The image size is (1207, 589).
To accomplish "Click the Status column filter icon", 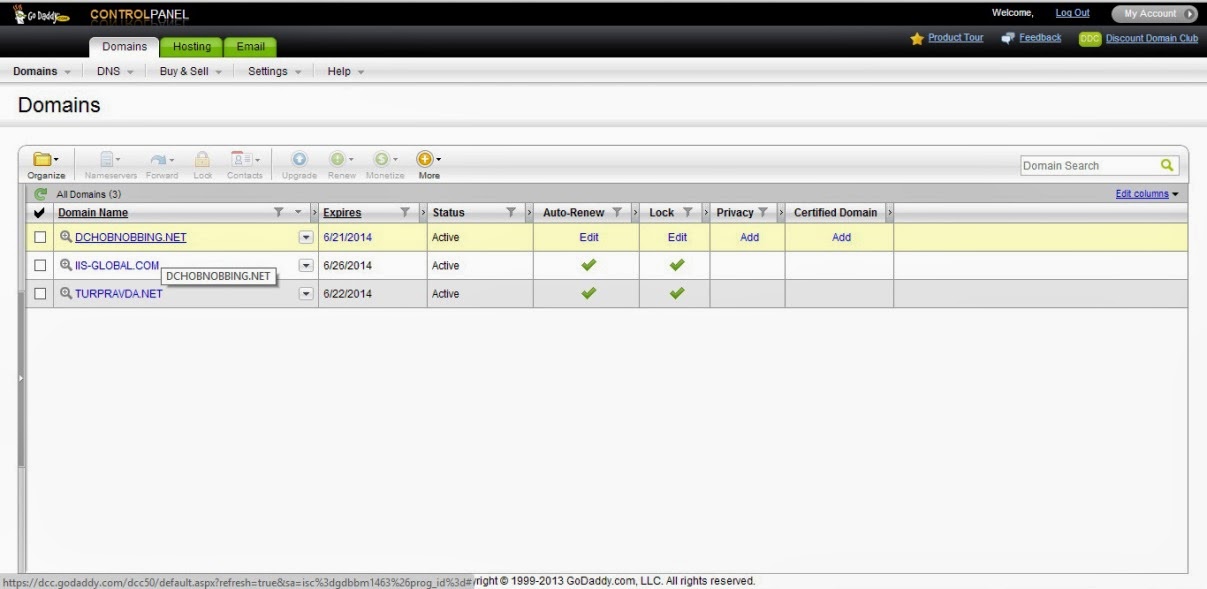I will coord(511,212).
